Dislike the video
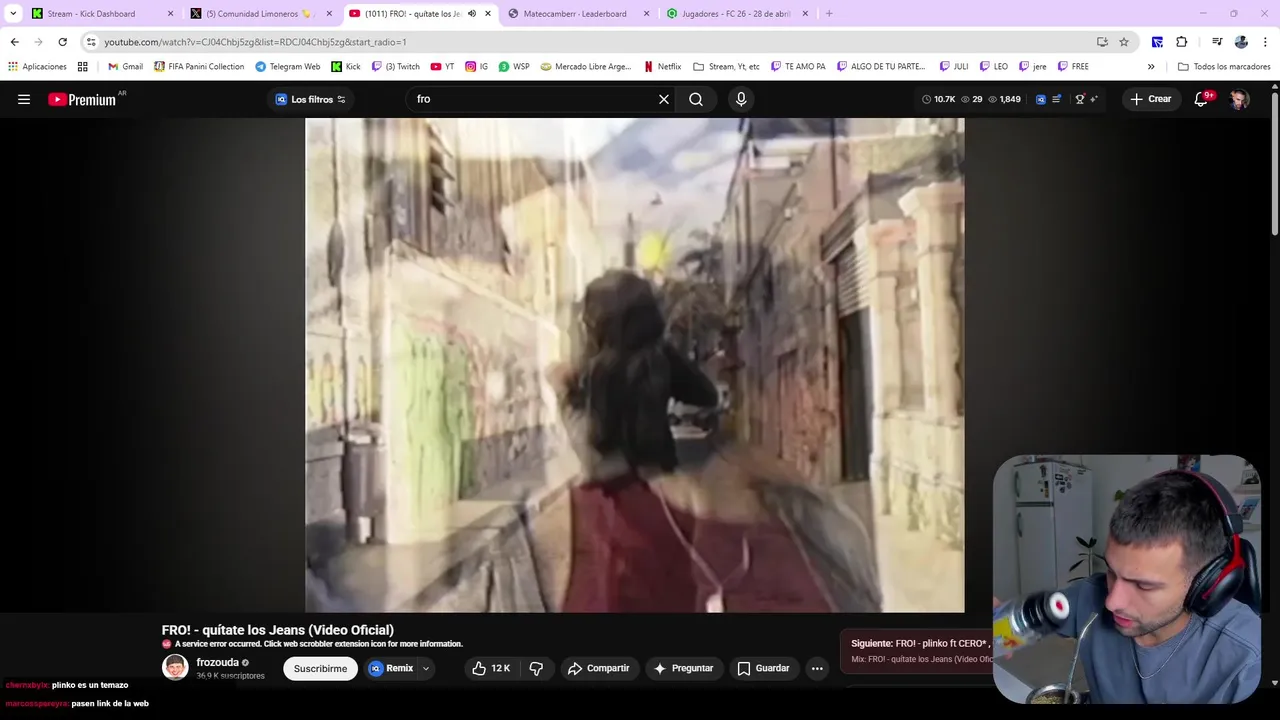The image size is (1280, 720). click(536, 668)
